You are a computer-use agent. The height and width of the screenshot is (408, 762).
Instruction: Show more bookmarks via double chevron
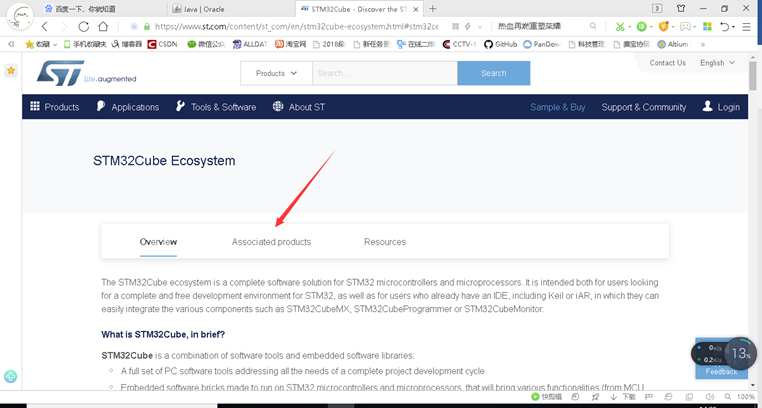click(x=702, y=44)
